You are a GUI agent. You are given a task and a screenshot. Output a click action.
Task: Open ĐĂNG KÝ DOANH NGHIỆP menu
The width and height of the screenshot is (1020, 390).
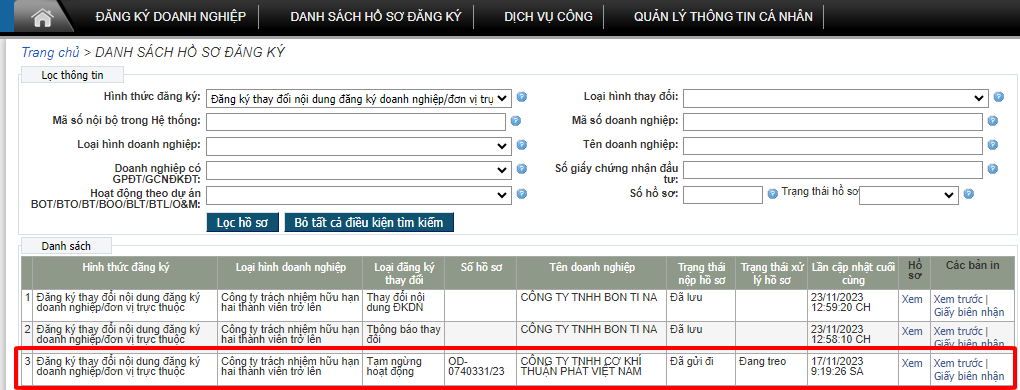pyautogui.click(x=170, y=17)
